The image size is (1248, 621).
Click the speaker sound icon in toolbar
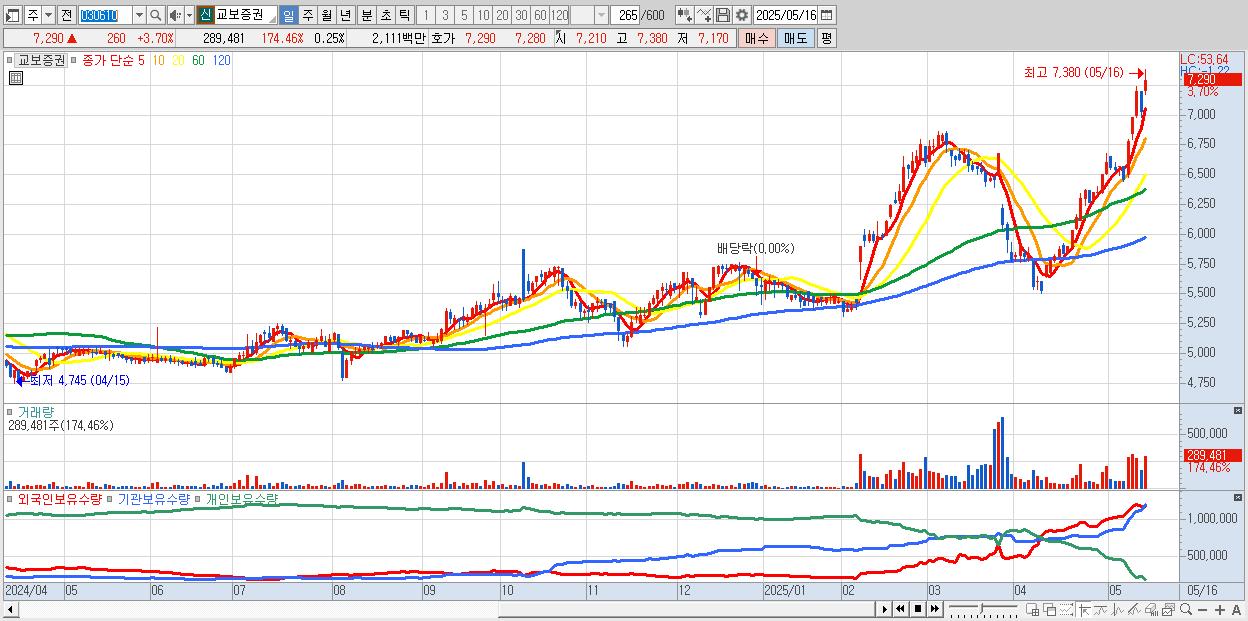coord(175,15)
